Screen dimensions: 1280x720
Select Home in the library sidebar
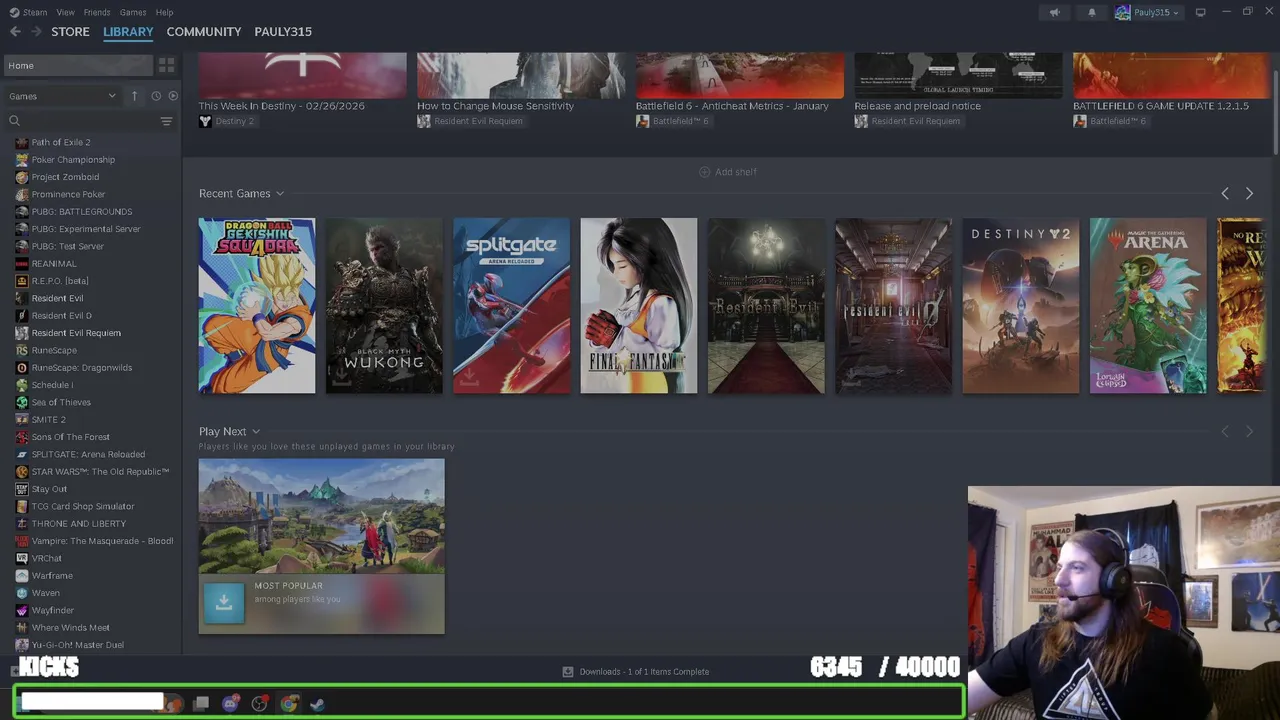coord(78,65)
